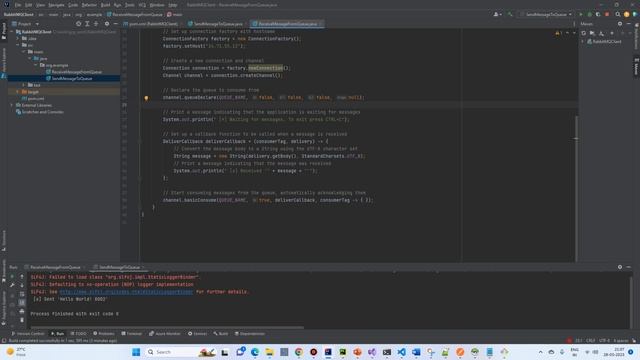Click the Build hammer icon in toolbar
This screenshot has height=360, width=640.
[510, 14]
